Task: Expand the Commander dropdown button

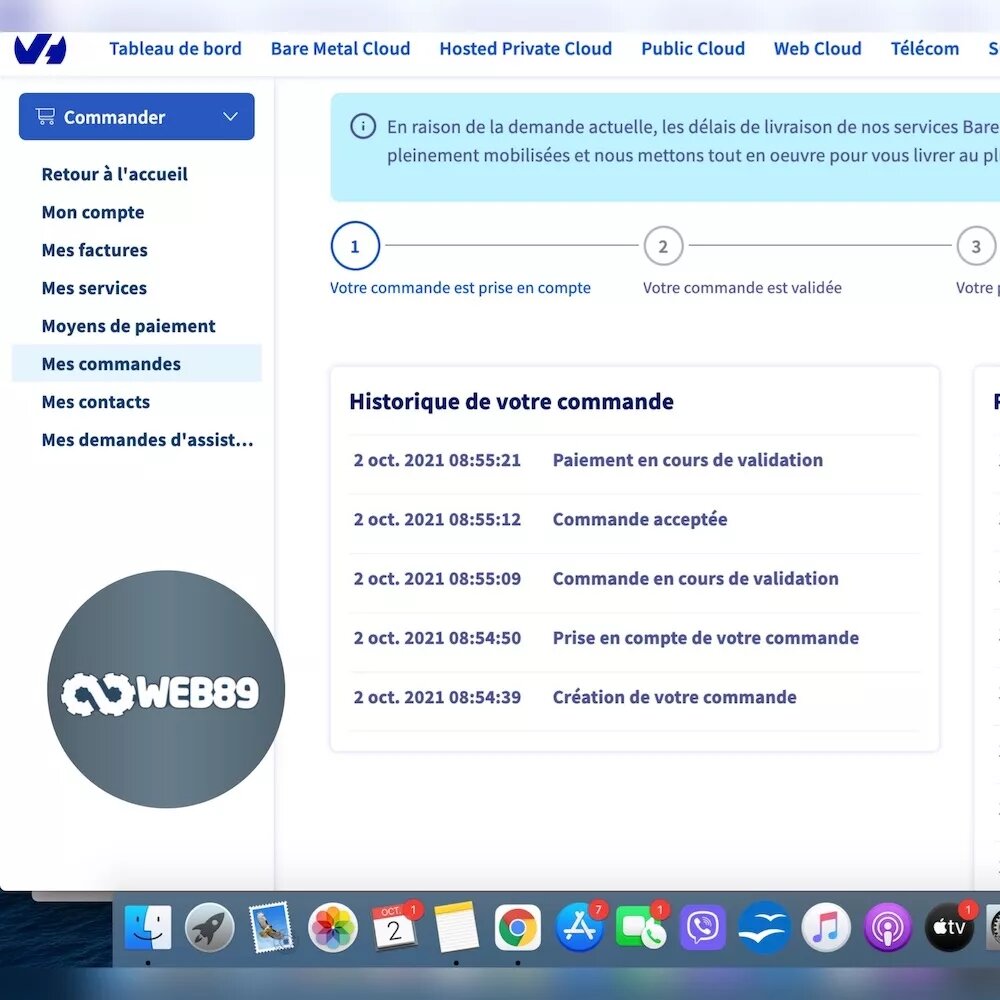Action: click(x=136, y=117)
